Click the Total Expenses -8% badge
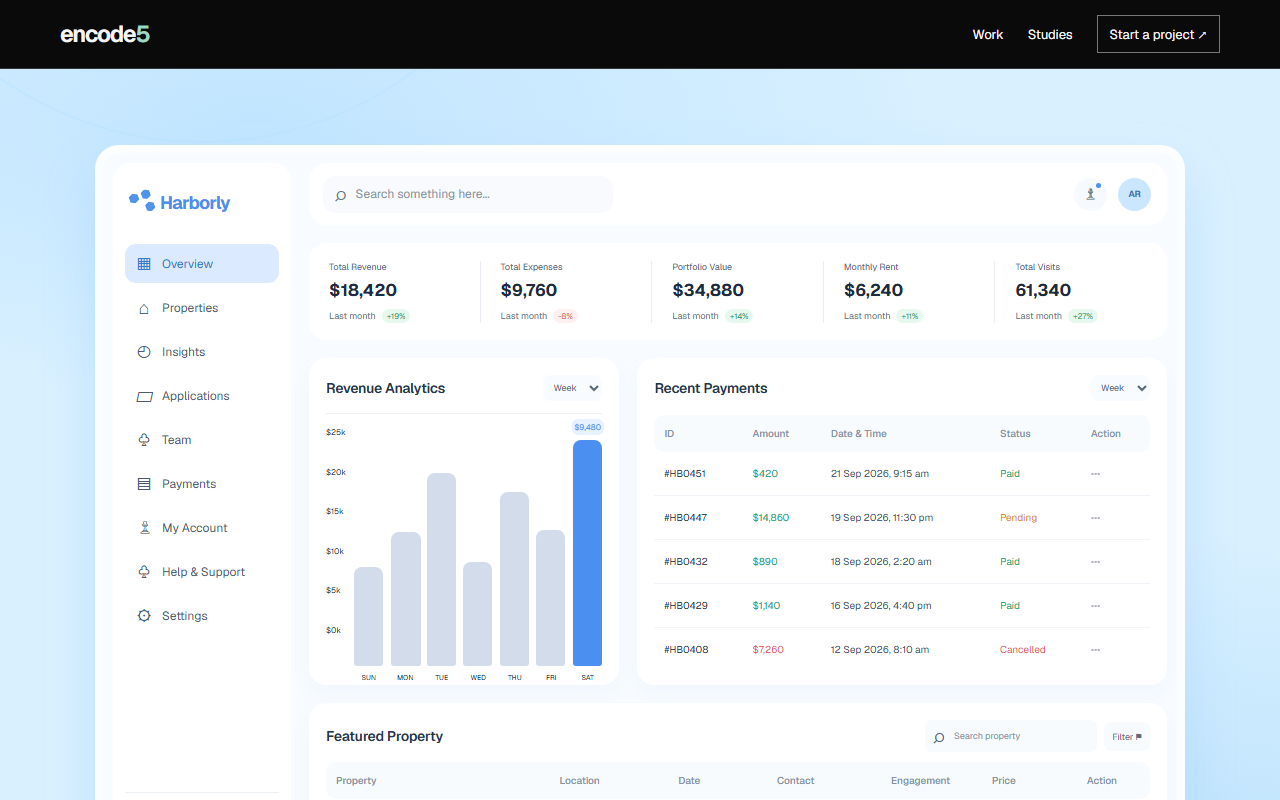 565,316
